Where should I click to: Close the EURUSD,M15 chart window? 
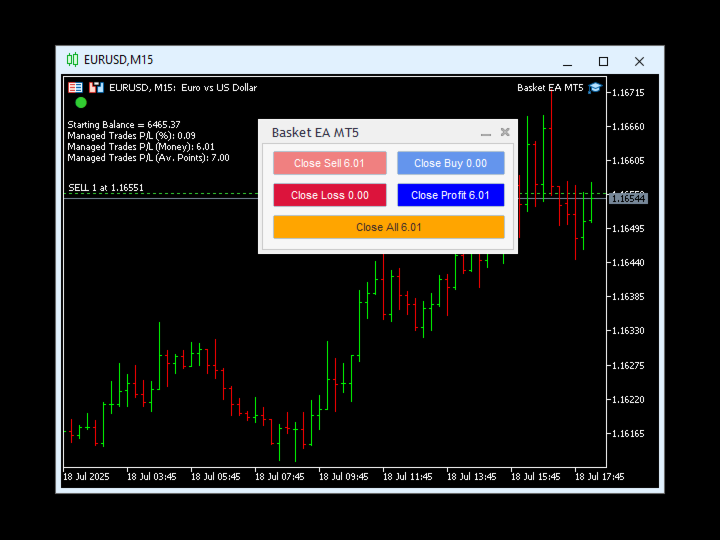click(x=639, y=62)
